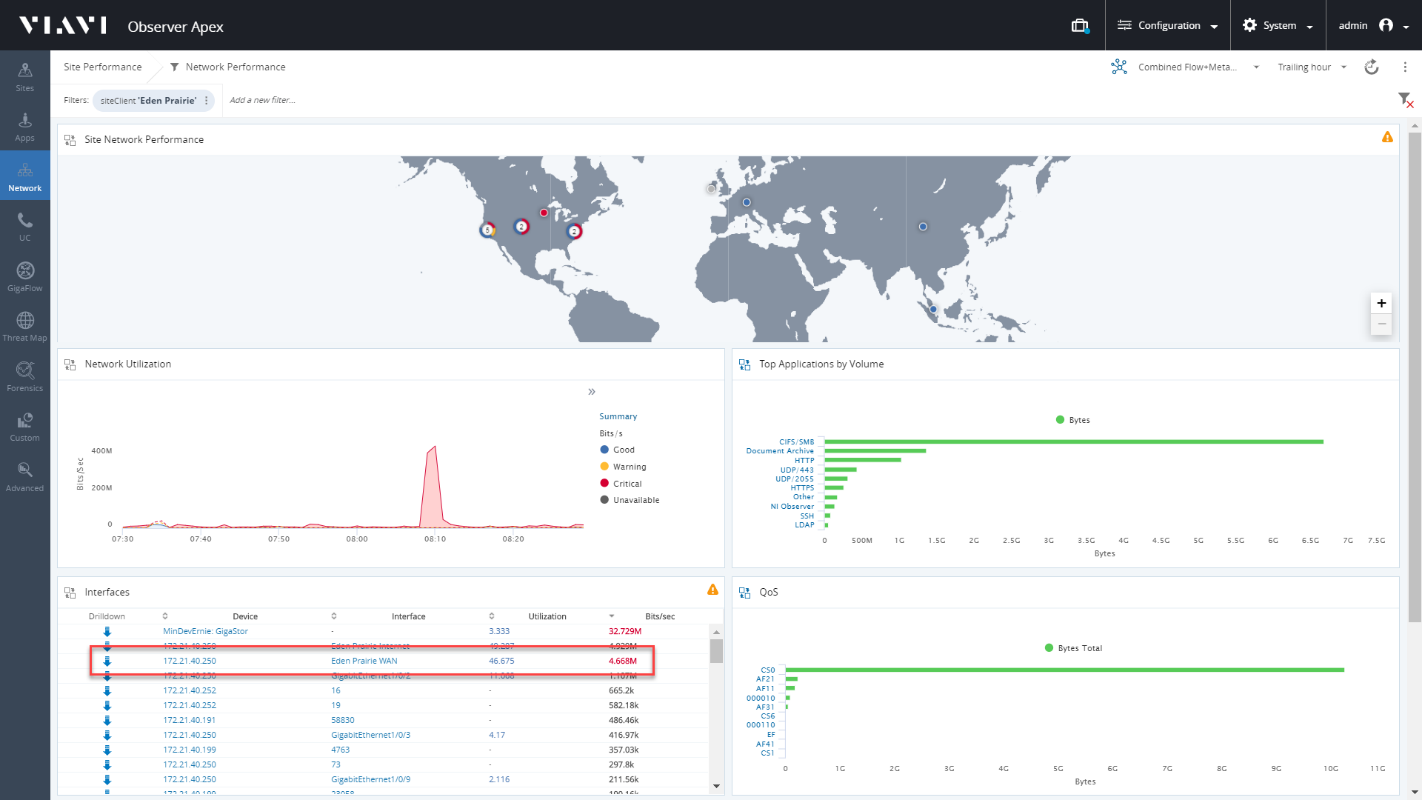
Task: Click drilldown arrow for Eden Prairie WAN
Action: click(x=107, y=661)
